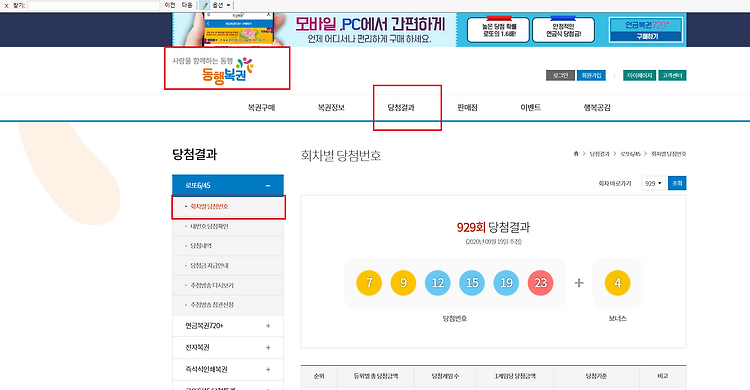The image size is (750, 390).
Task: Click the 당첨기준 column header
Action: point(596,377)
